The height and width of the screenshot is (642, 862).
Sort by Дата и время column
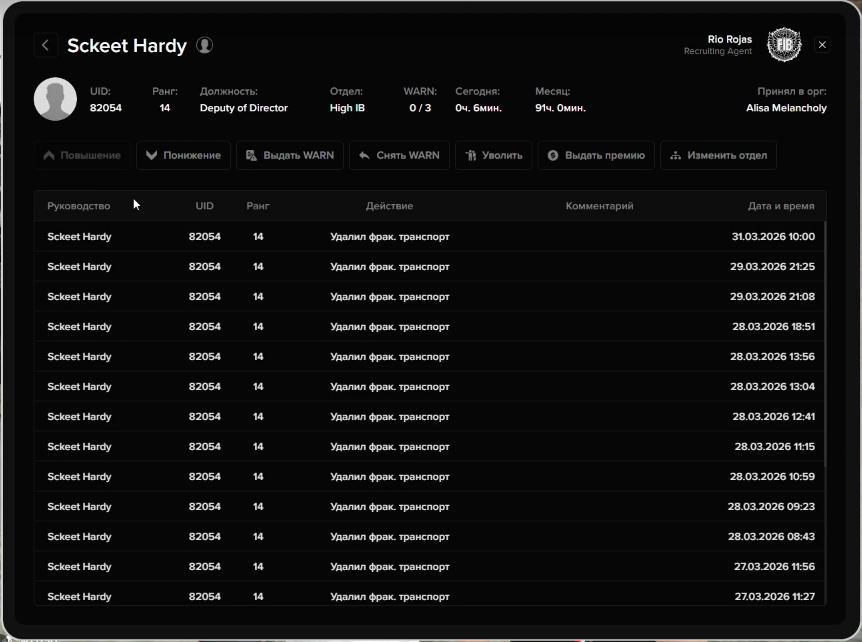781,206
